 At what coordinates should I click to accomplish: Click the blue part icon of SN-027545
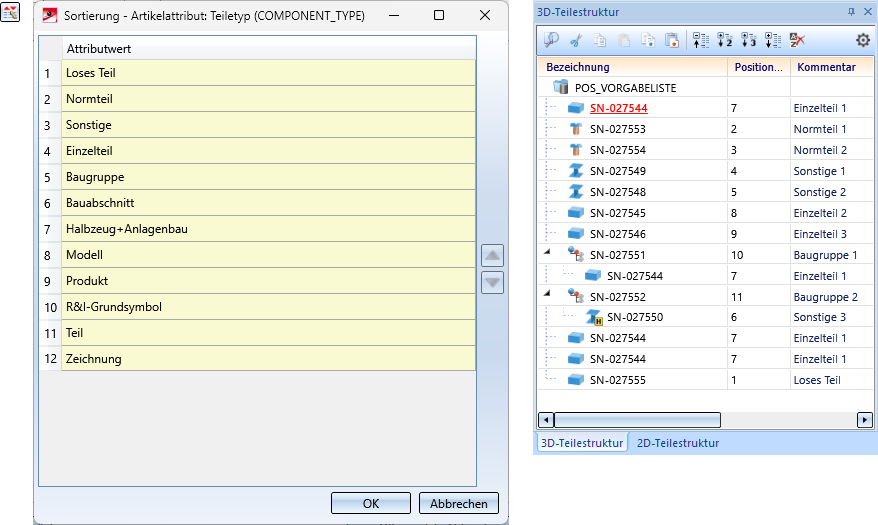pyautogui.click(x=576, y=213)
